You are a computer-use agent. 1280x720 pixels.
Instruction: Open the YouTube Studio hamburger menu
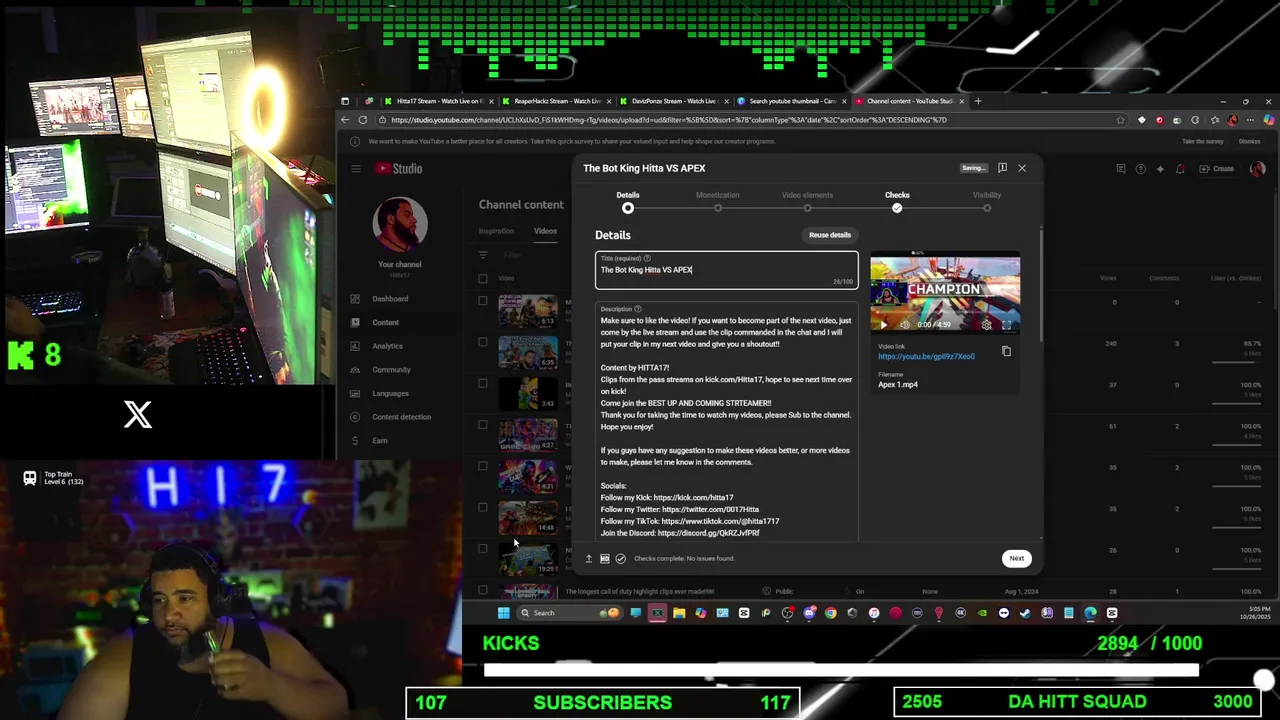point(355,169)
